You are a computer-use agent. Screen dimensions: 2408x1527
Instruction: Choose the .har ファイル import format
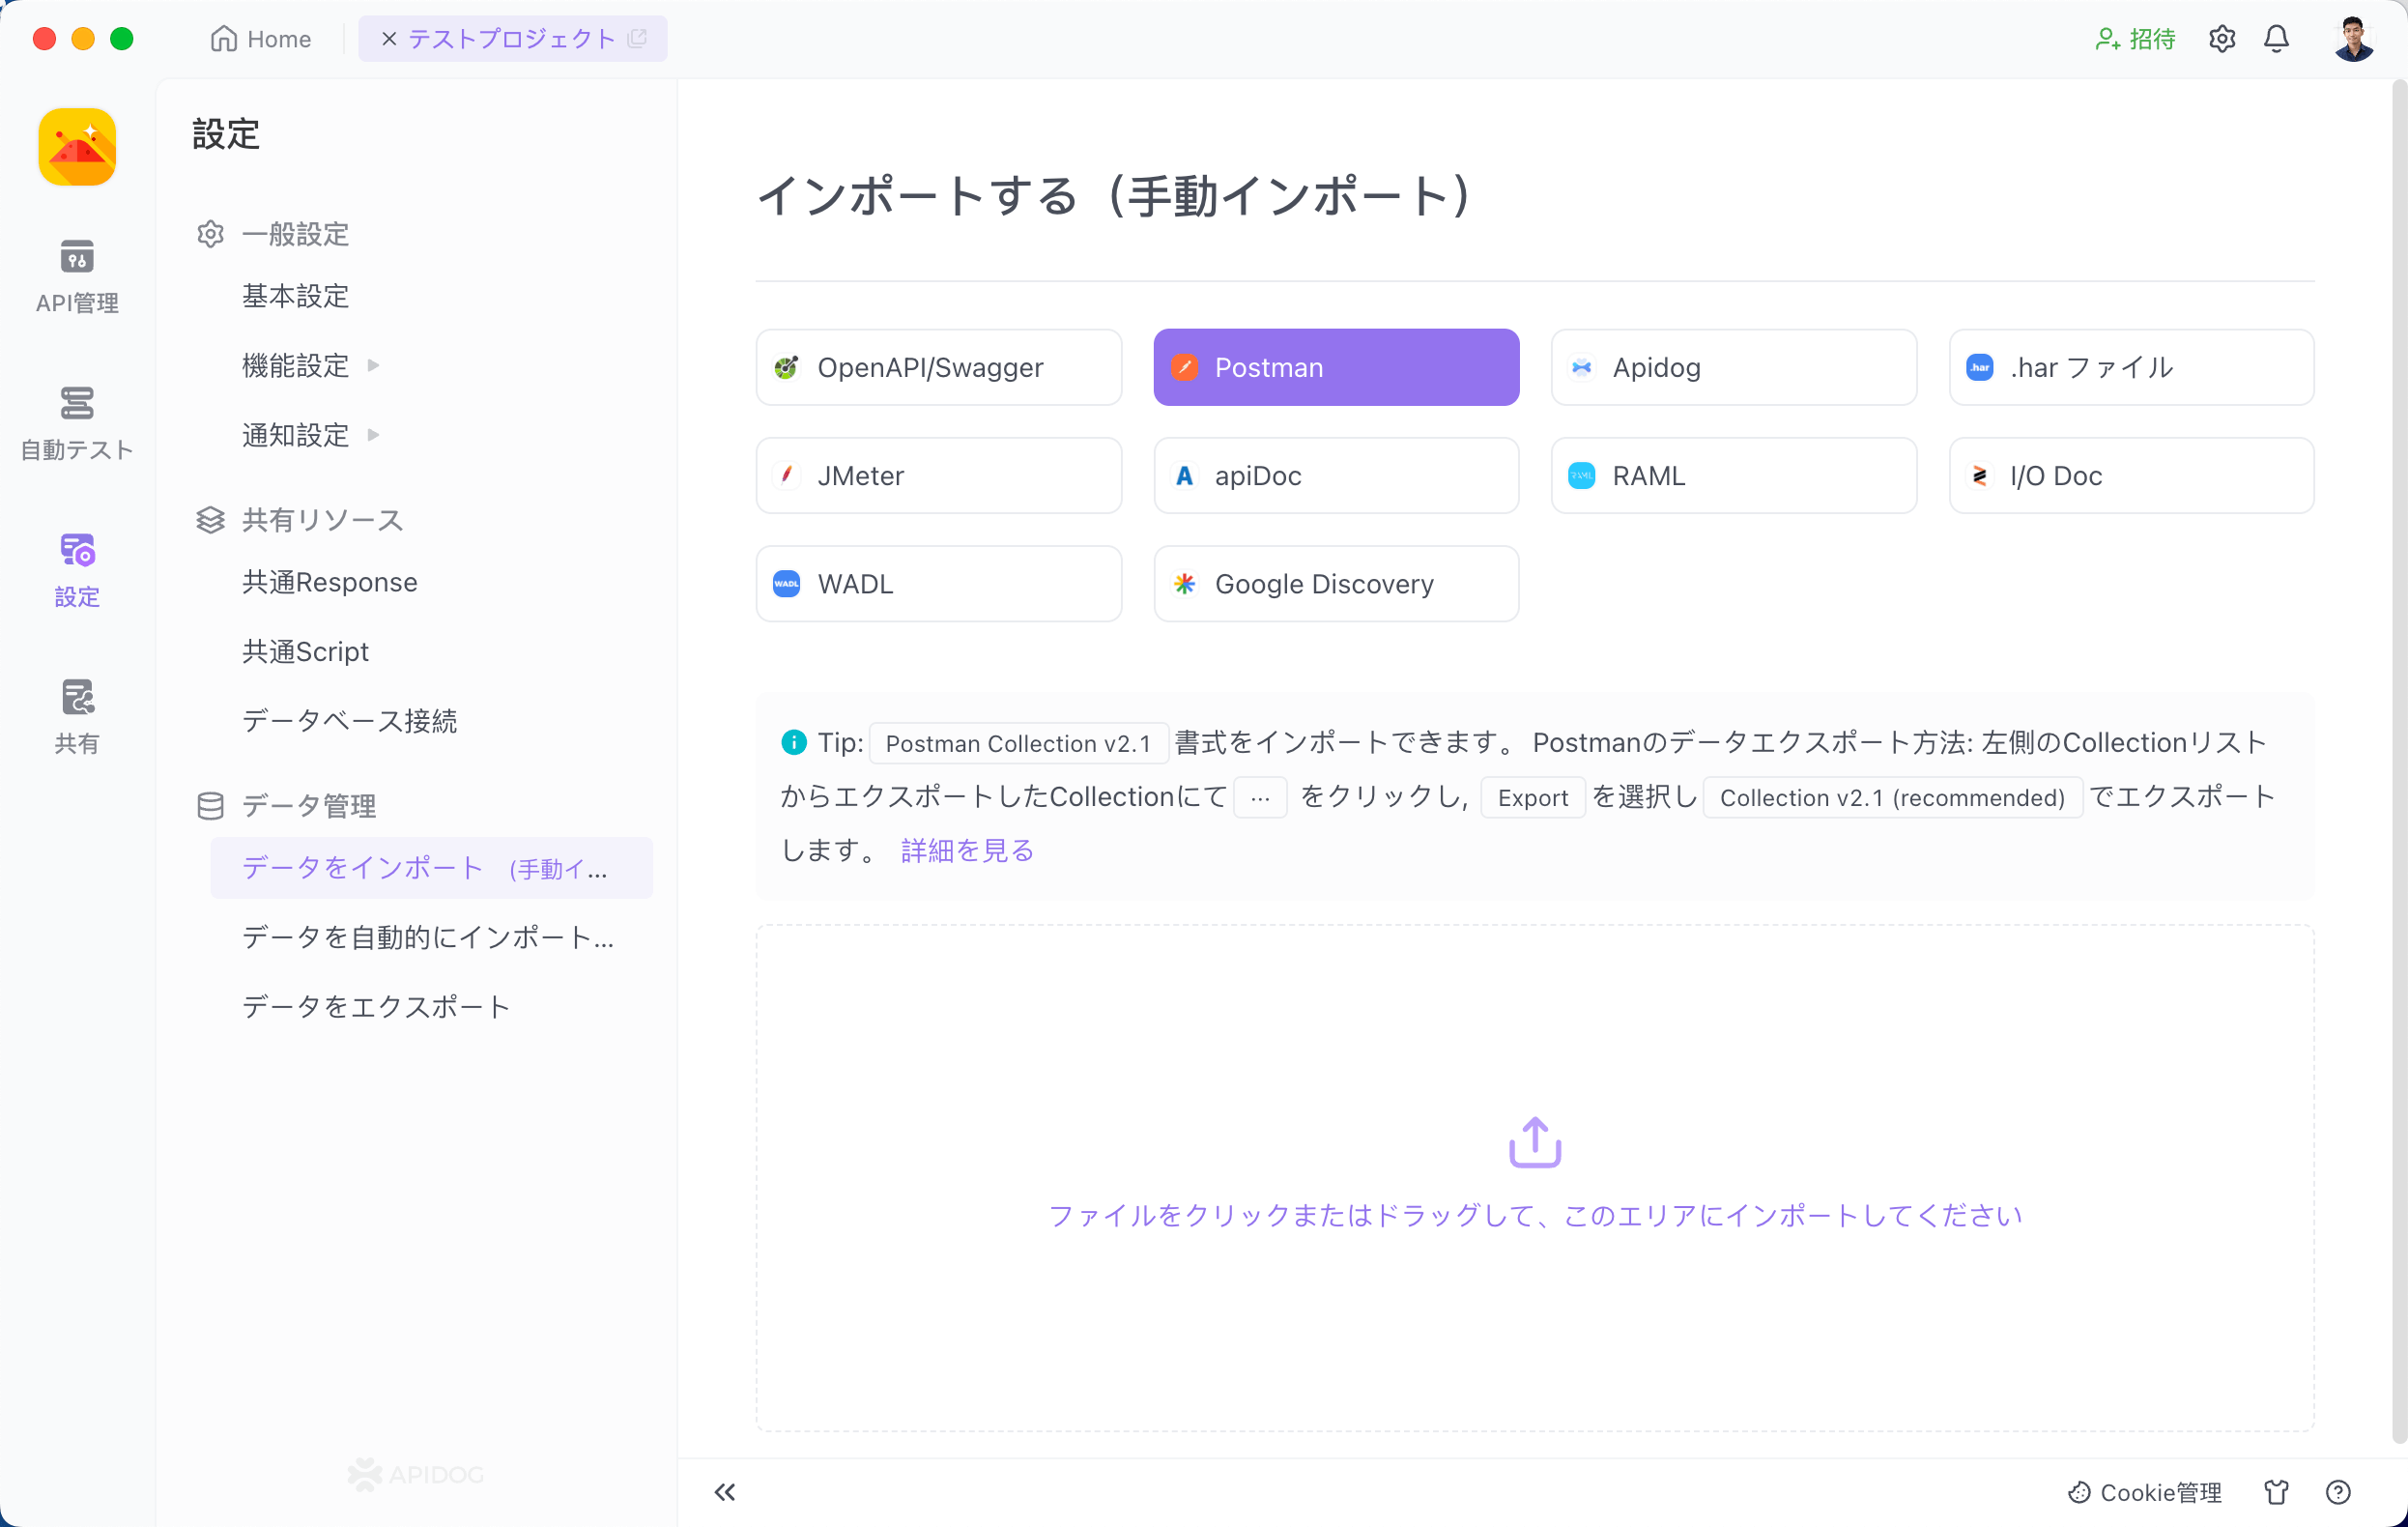pyautogui.click(x=2131, y=367)
